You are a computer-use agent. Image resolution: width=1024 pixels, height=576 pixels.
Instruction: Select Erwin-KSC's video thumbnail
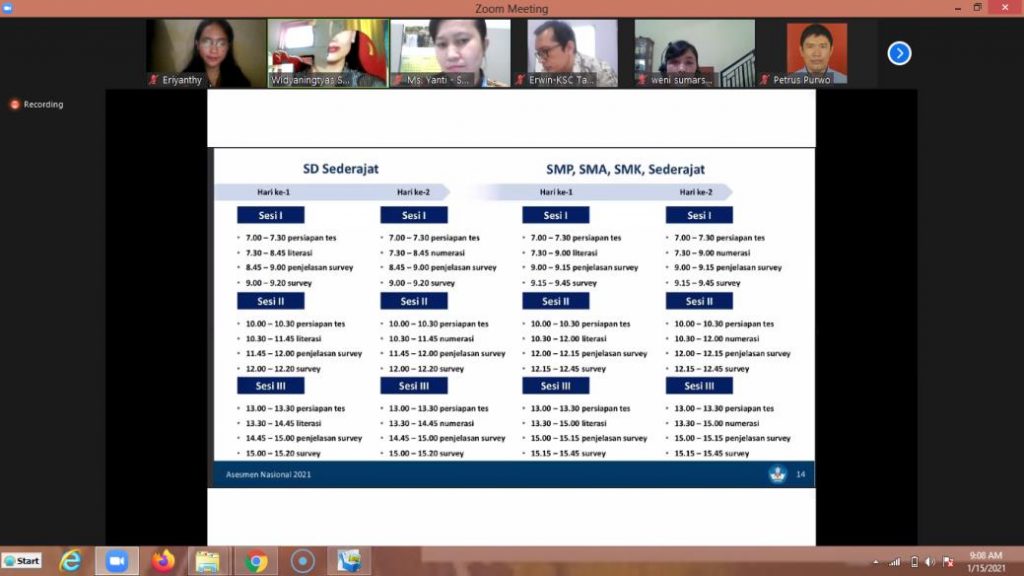click(x=572, y=53)
